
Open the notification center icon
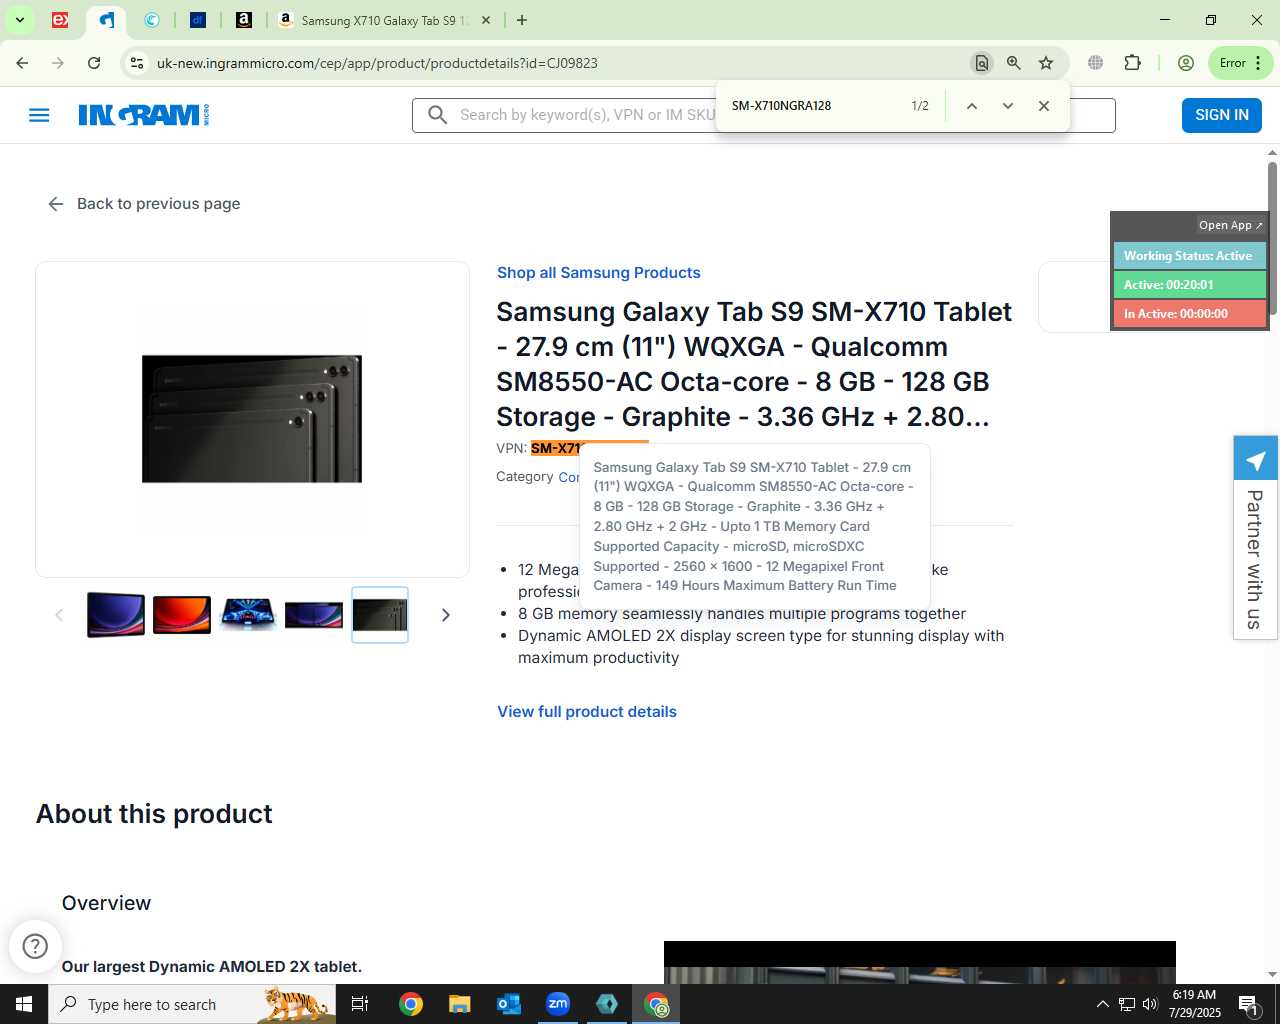coord(1248,1004)
